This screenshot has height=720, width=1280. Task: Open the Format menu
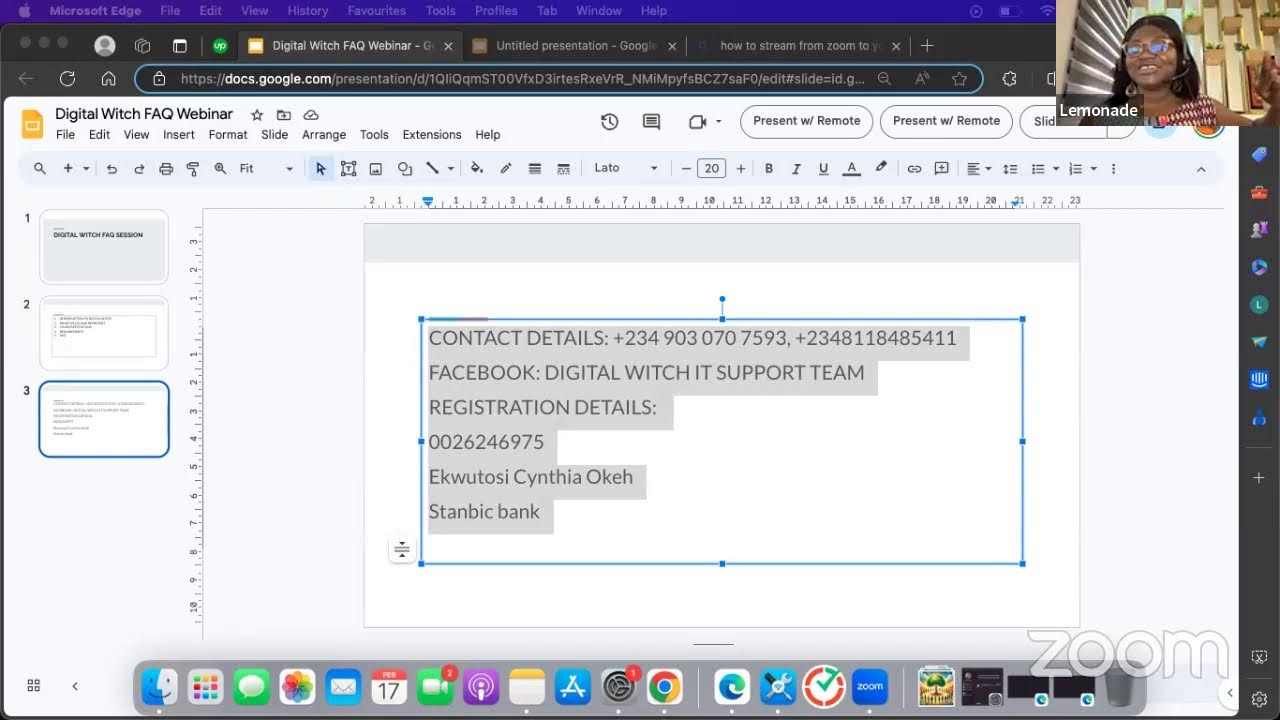(x=228, y=135)
